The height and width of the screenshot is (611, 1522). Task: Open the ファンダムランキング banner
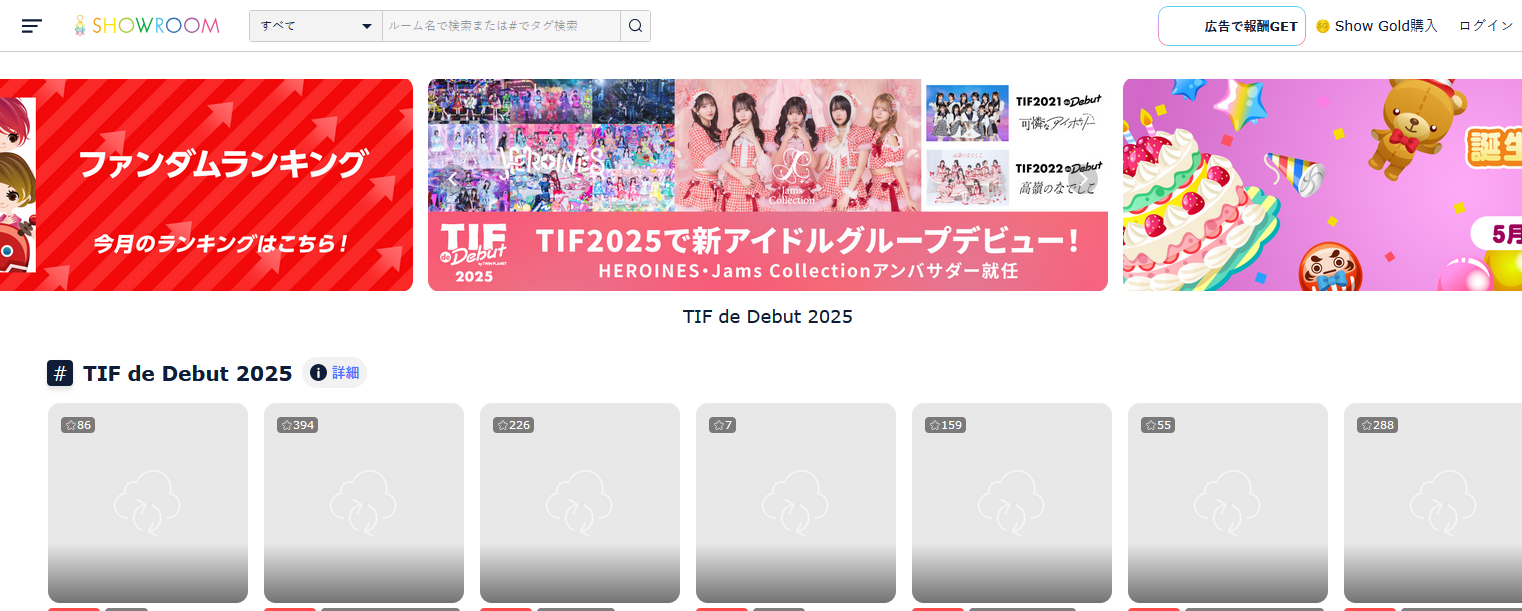[x=206, y=185]
